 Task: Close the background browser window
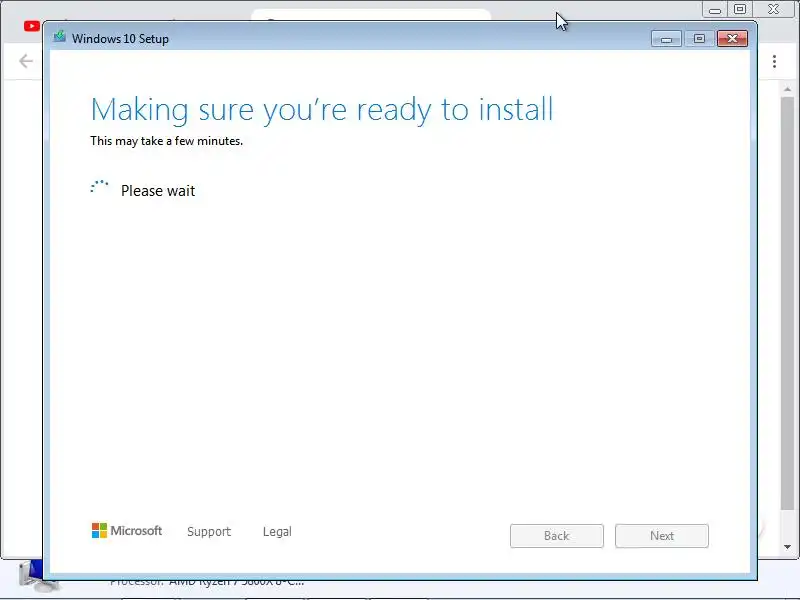click(x=773, y=9)
